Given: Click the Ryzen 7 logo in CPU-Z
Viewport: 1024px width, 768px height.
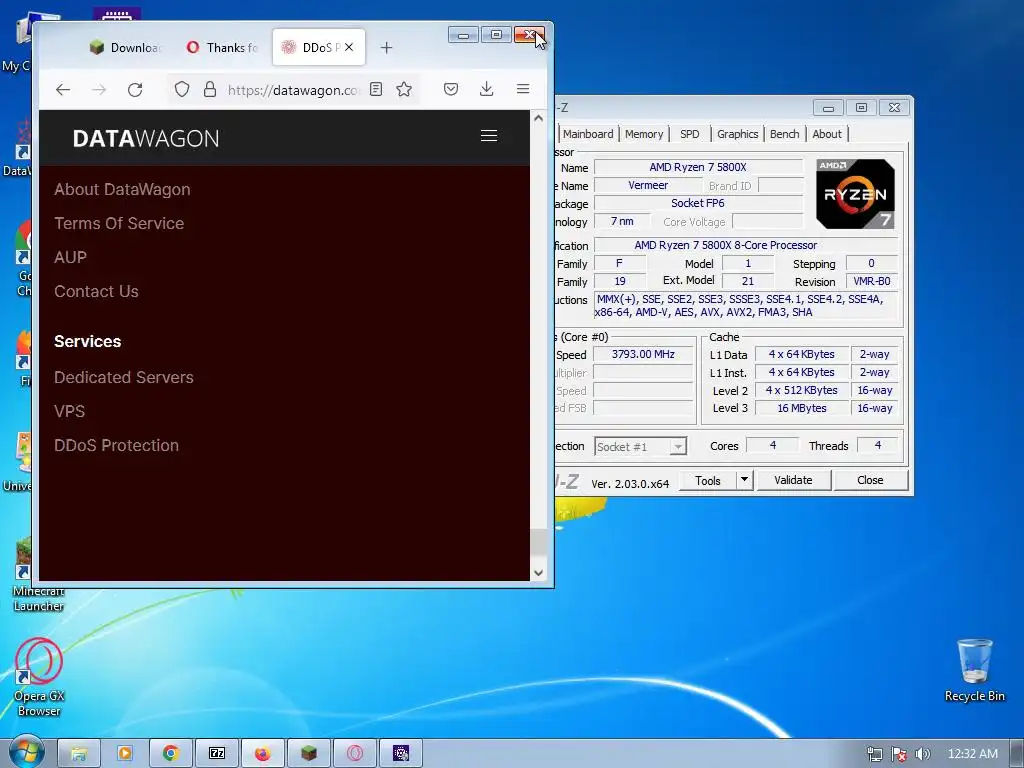Looking at the screenshot, I should 855,194.
